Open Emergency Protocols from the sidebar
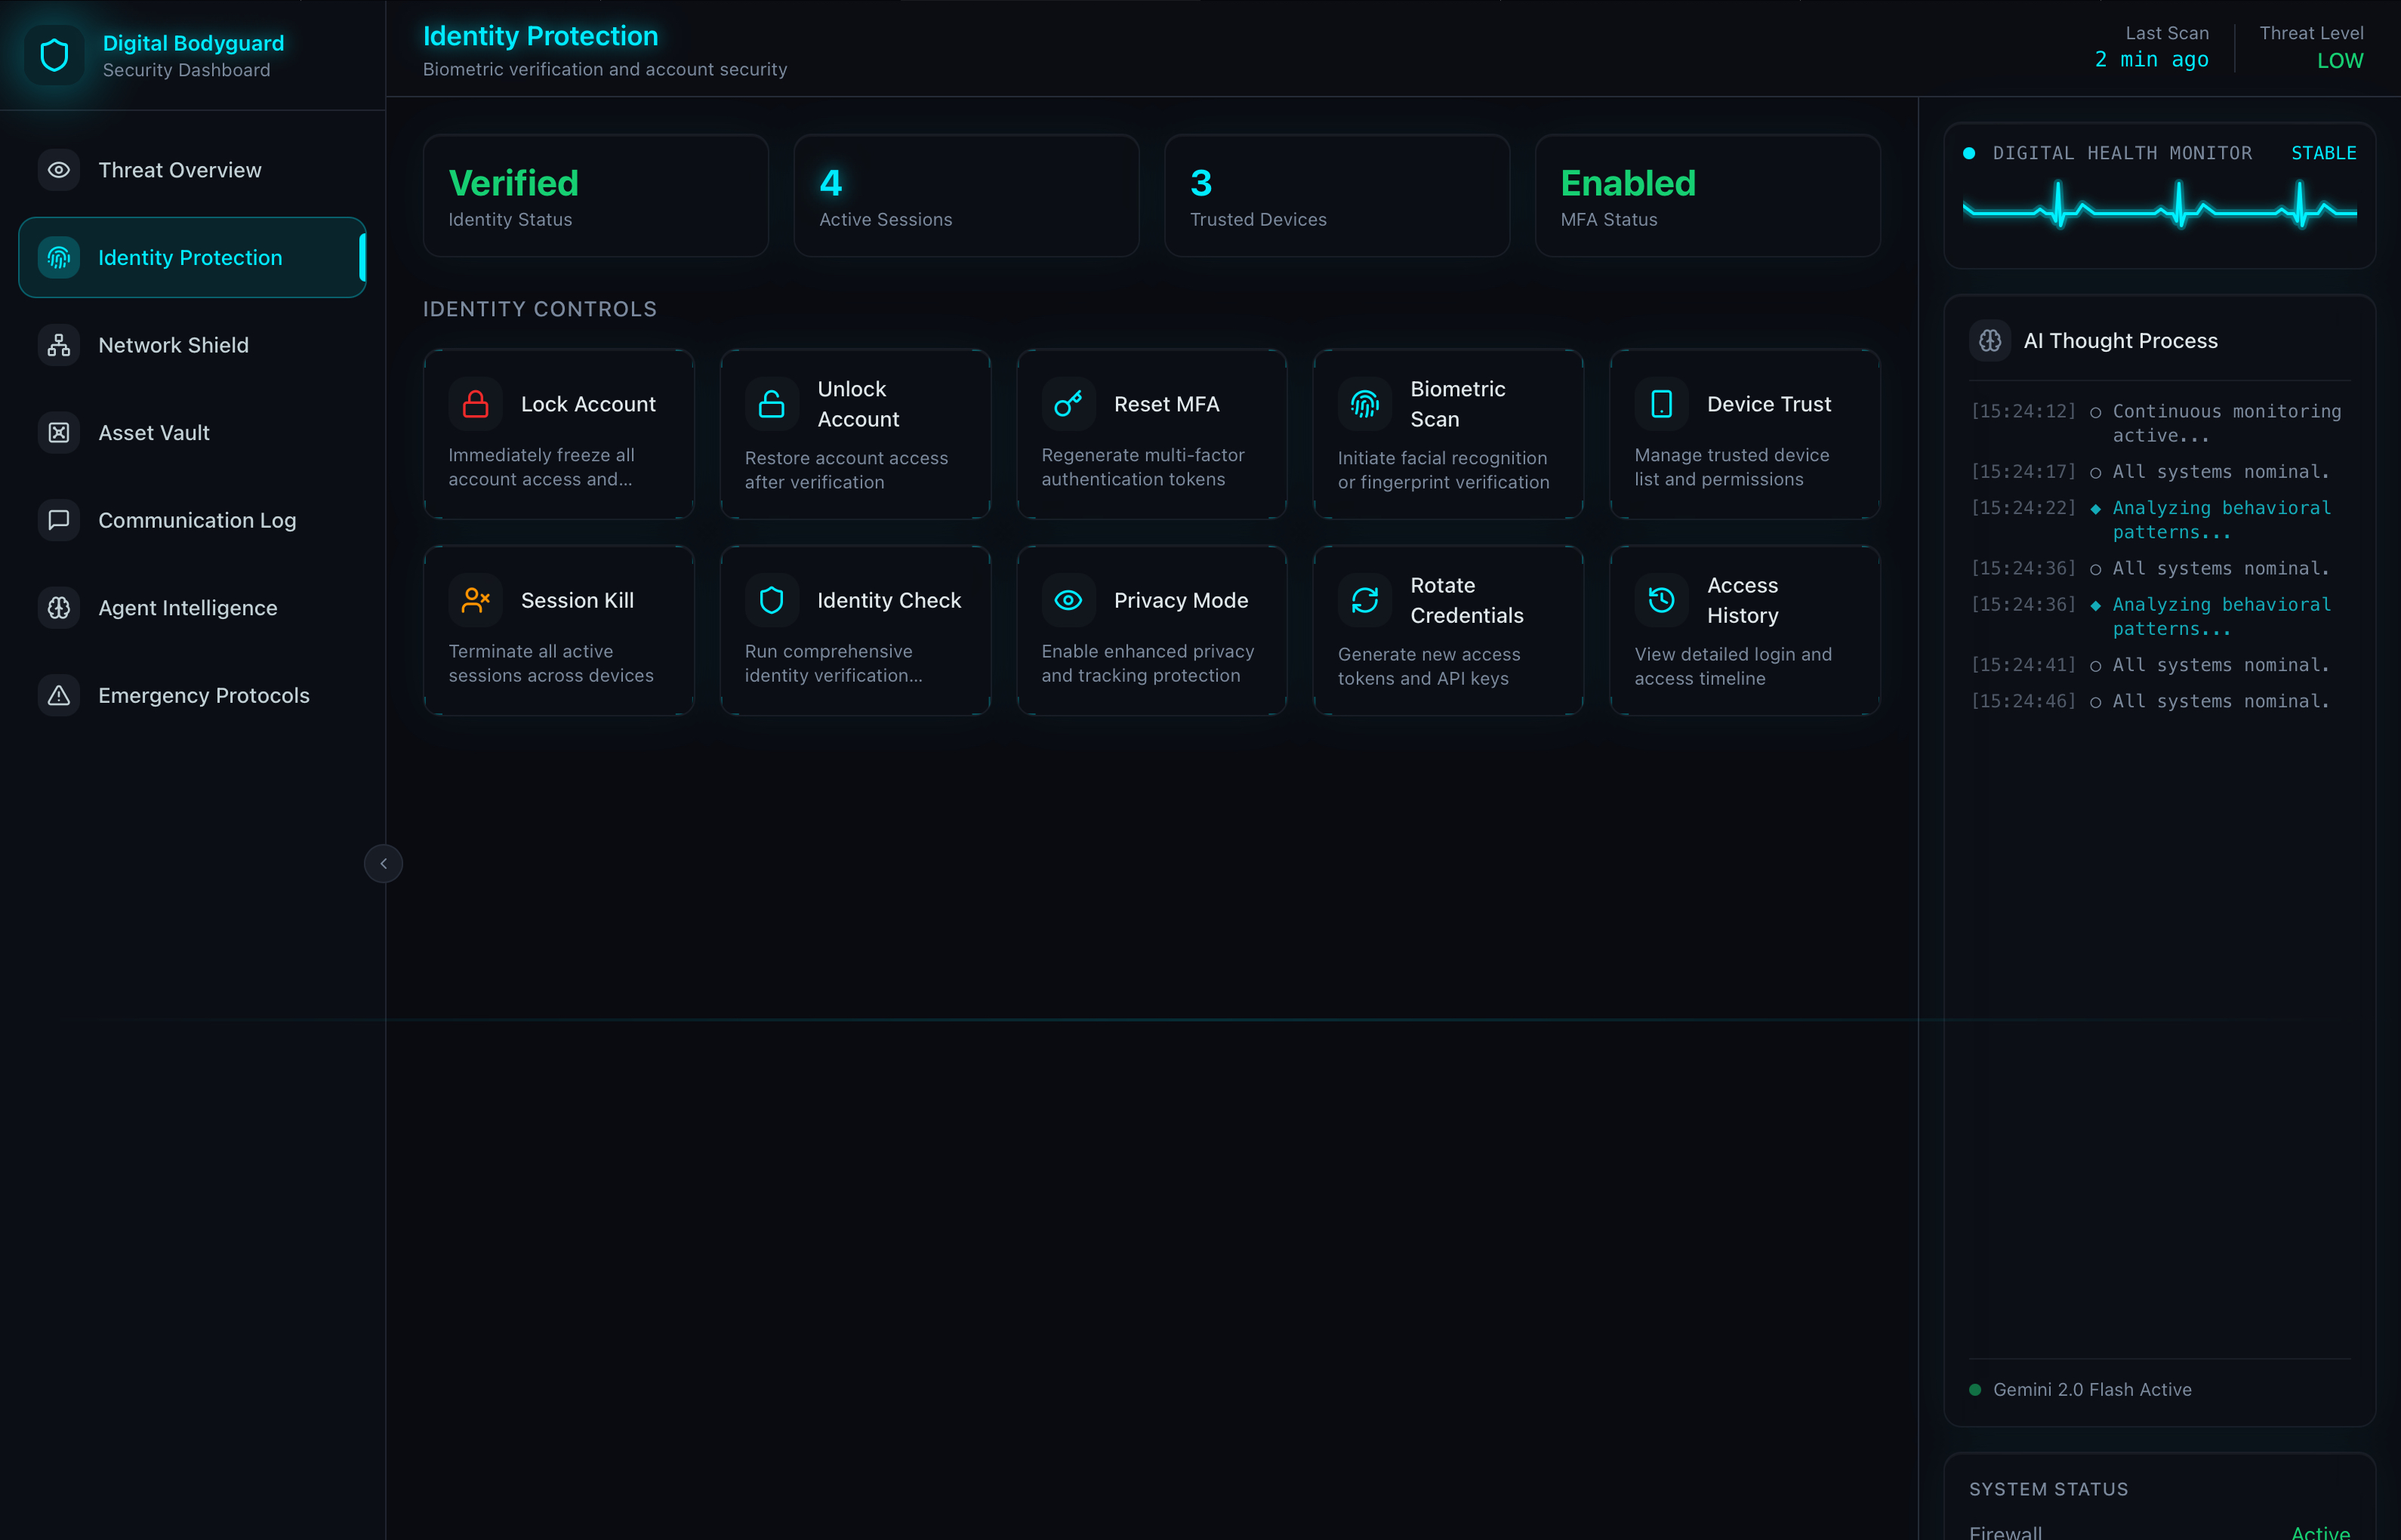Viewport: 2401px width, 1540px height. pyautogui.click(x=204, y=695)
